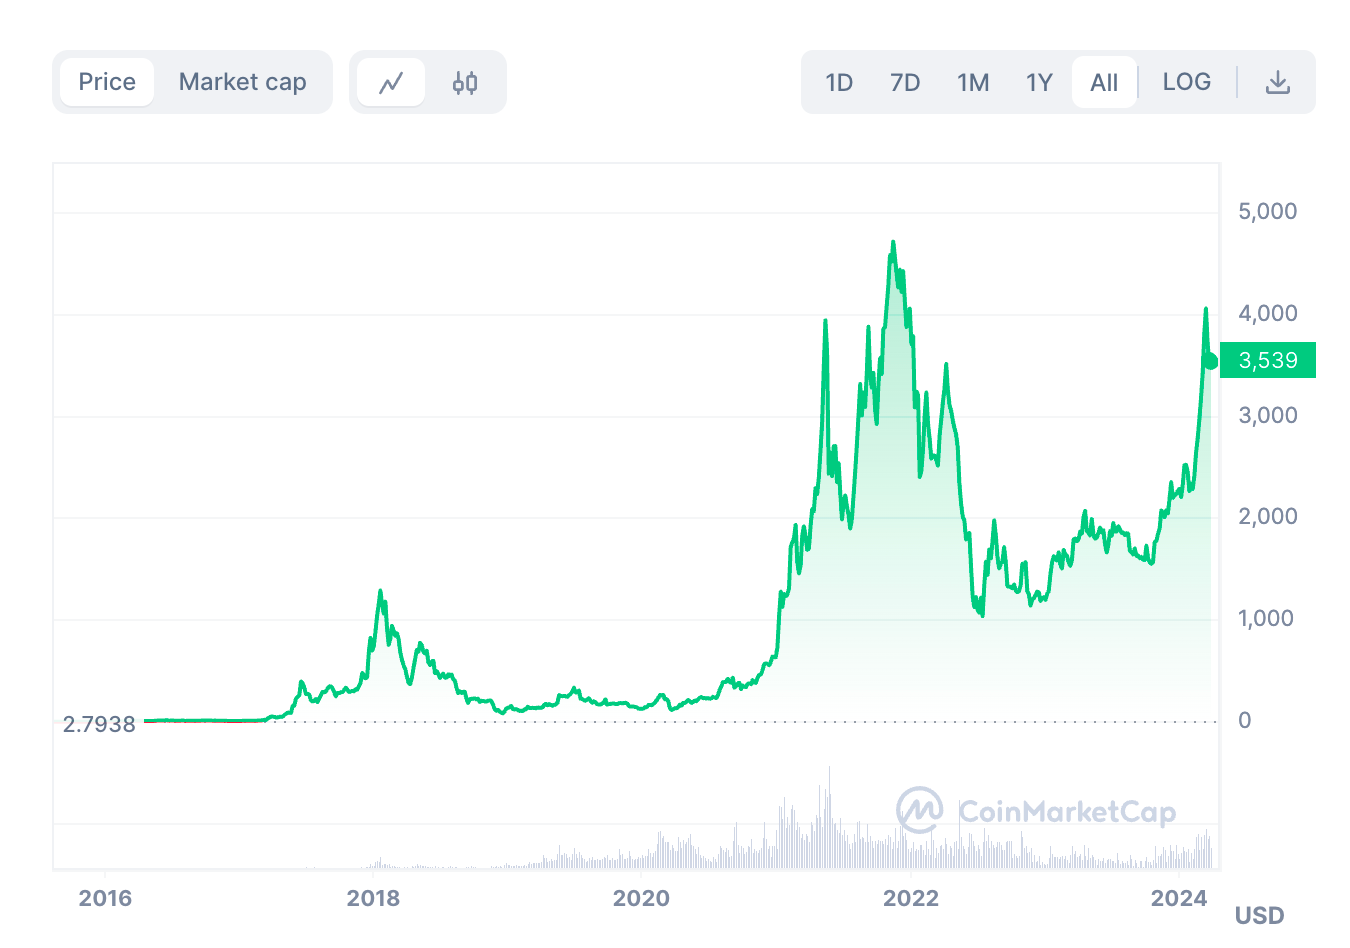The height and width of the screenshot is (948, 1350).
Task: Choose the All time range
Action: (x=1104, y=82)
